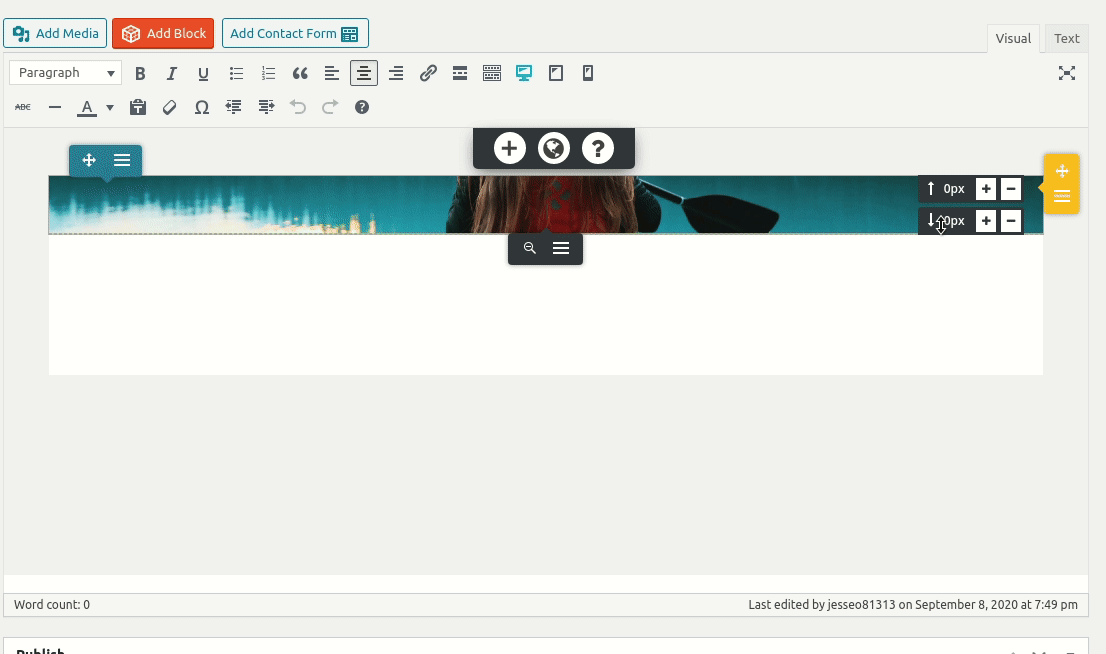Screen dimensions: 1106x654
Task: Apply blockquote formatting
Action: coord(300,73)
